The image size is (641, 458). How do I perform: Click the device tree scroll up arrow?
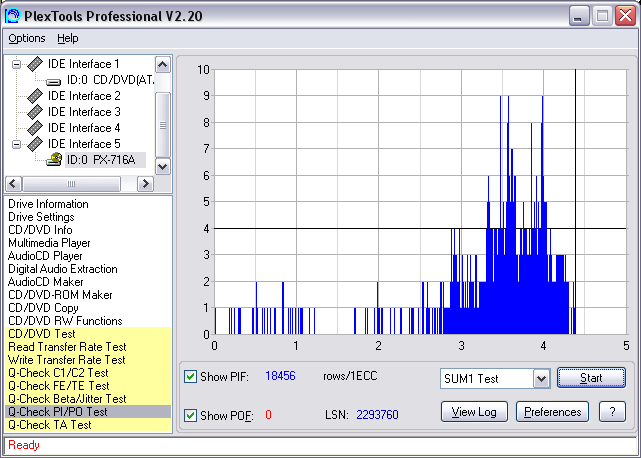click(163, 65)
